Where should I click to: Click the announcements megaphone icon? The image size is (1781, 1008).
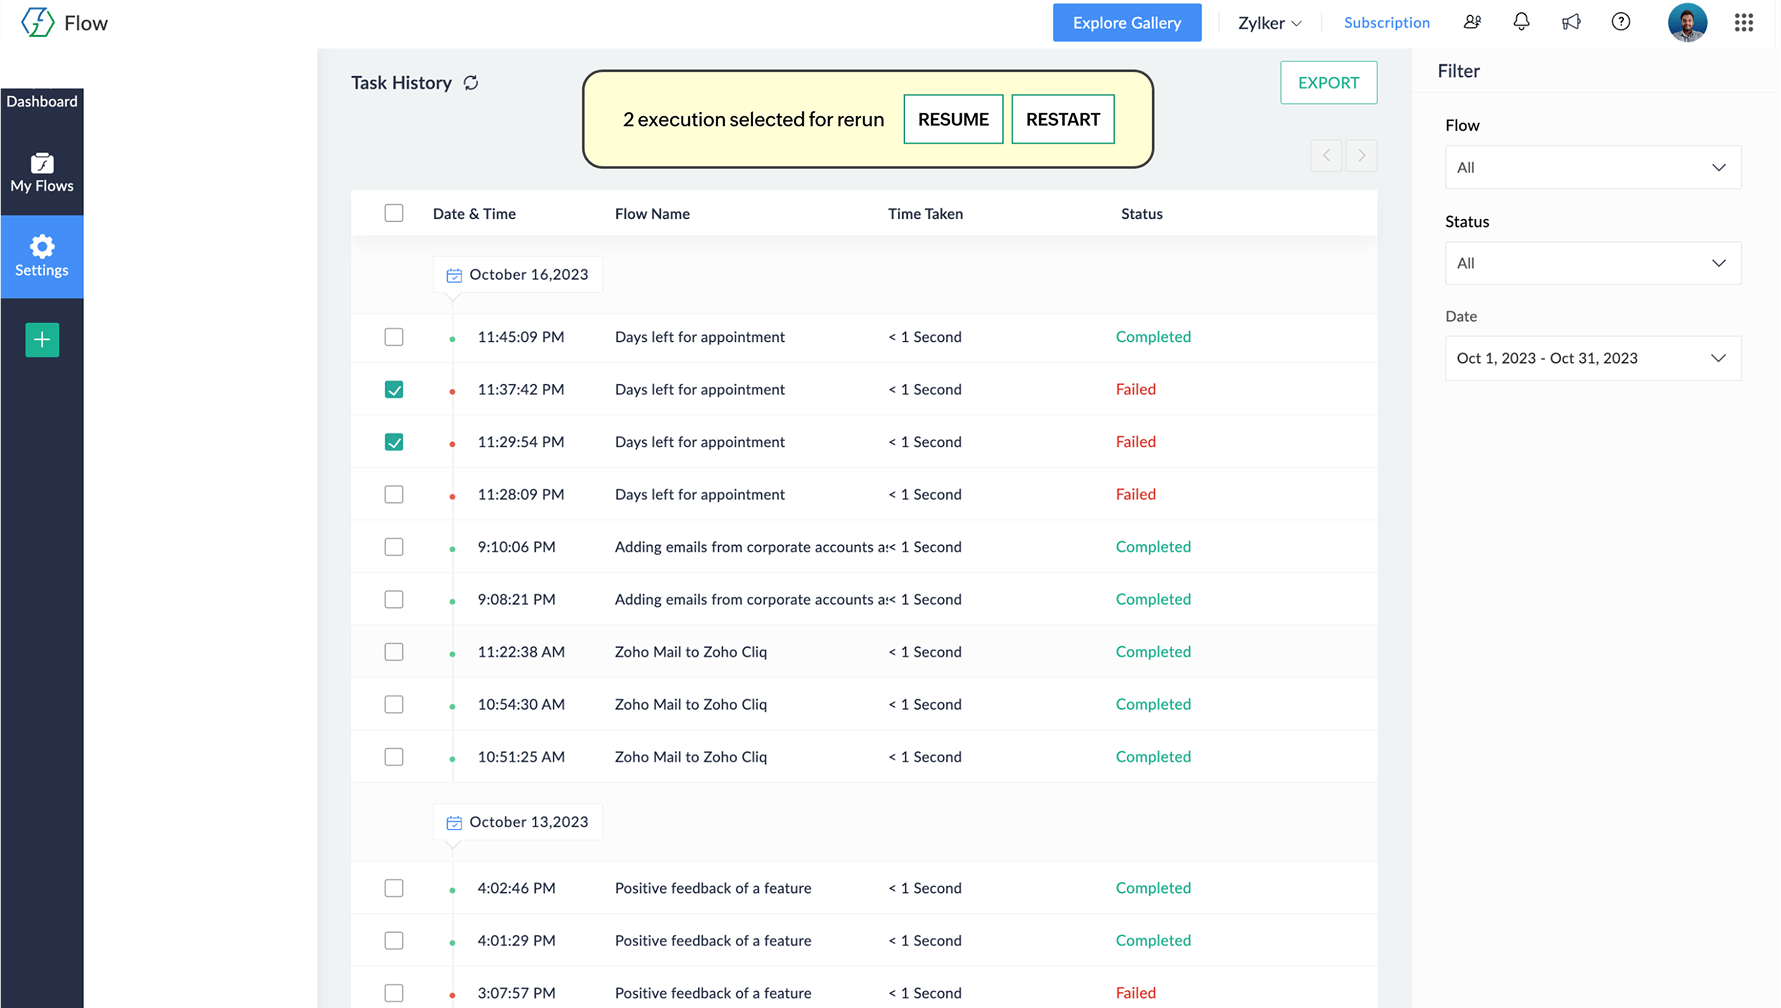pyautogui.click(x=1571, y=22)
